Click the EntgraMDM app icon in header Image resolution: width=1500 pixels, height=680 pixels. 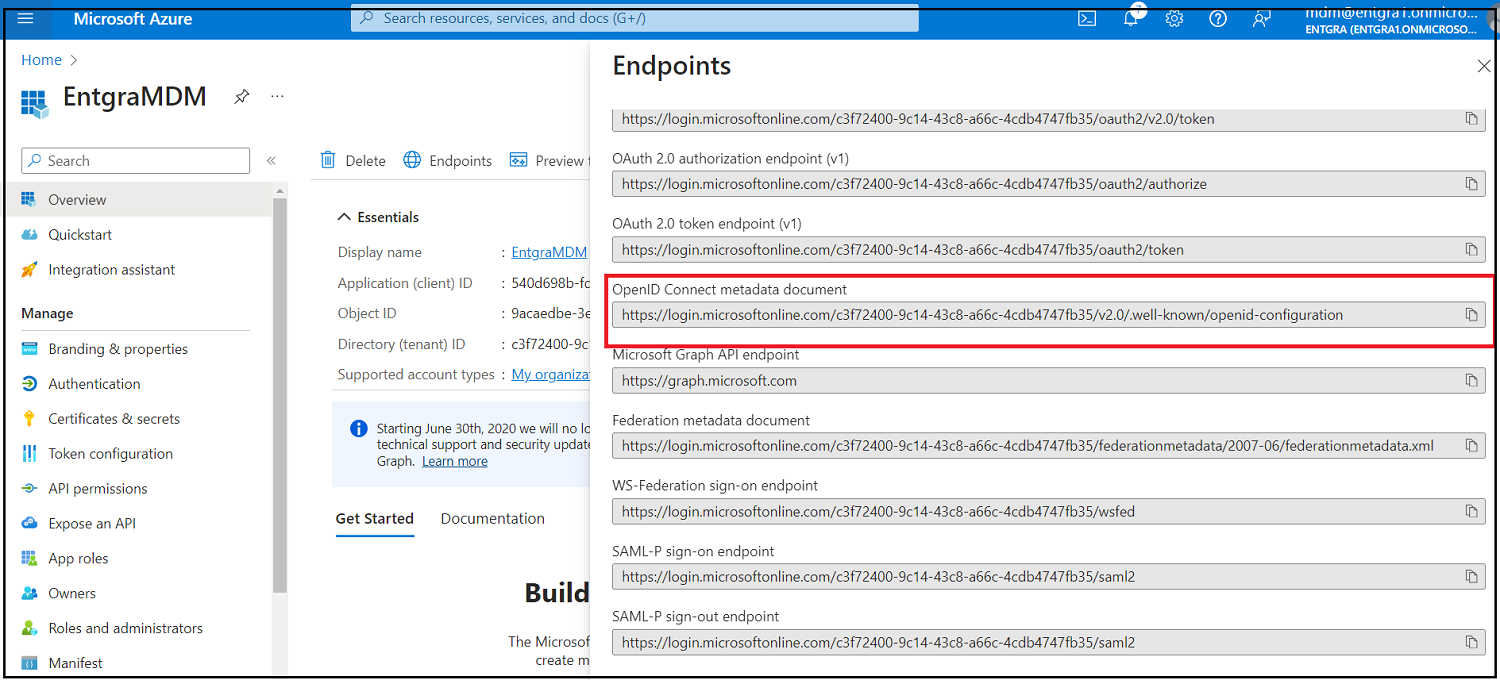coord(35,102)
